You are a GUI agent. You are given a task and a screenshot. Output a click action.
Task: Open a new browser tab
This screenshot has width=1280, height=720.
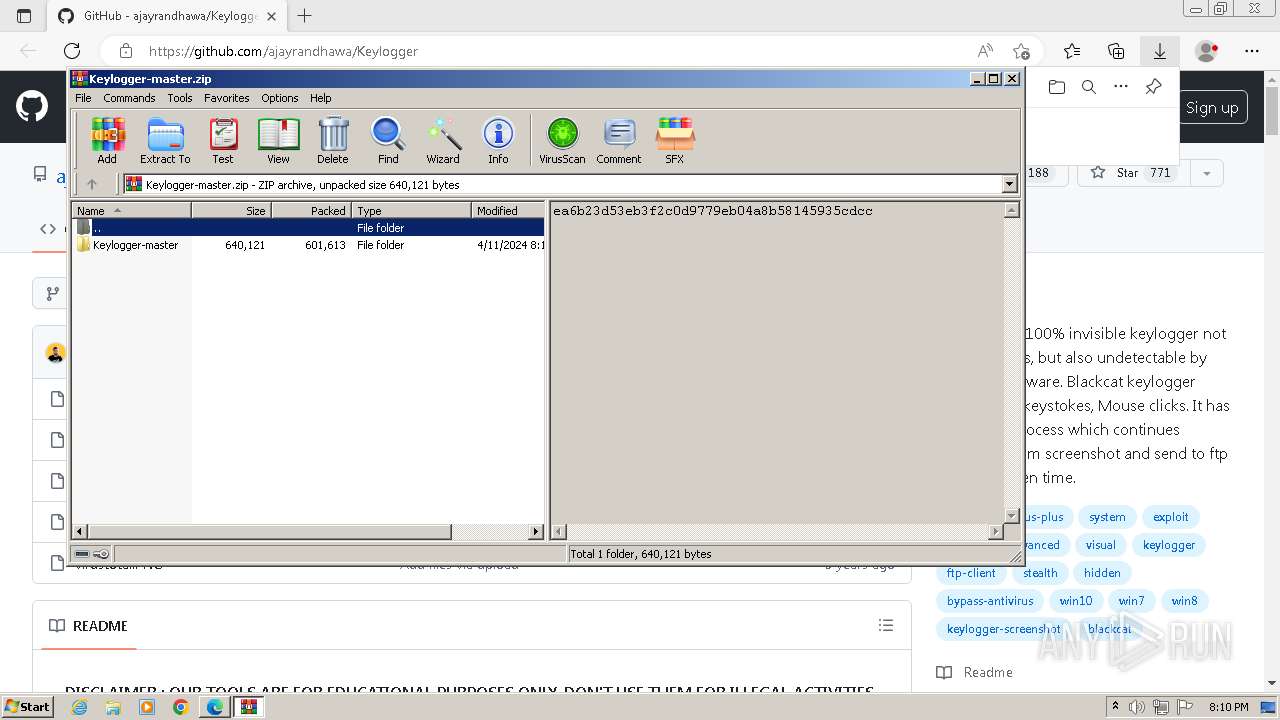(305, 16)
